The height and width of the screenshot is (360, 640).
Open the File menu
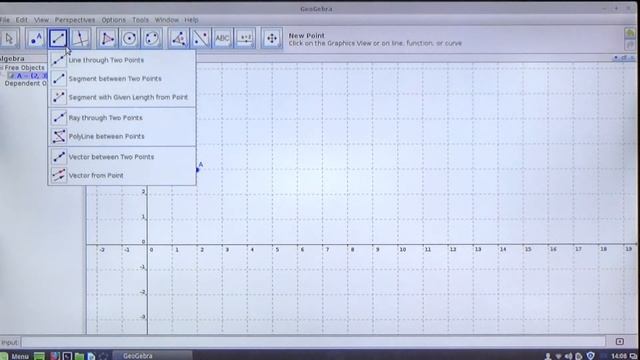[5, 20]
